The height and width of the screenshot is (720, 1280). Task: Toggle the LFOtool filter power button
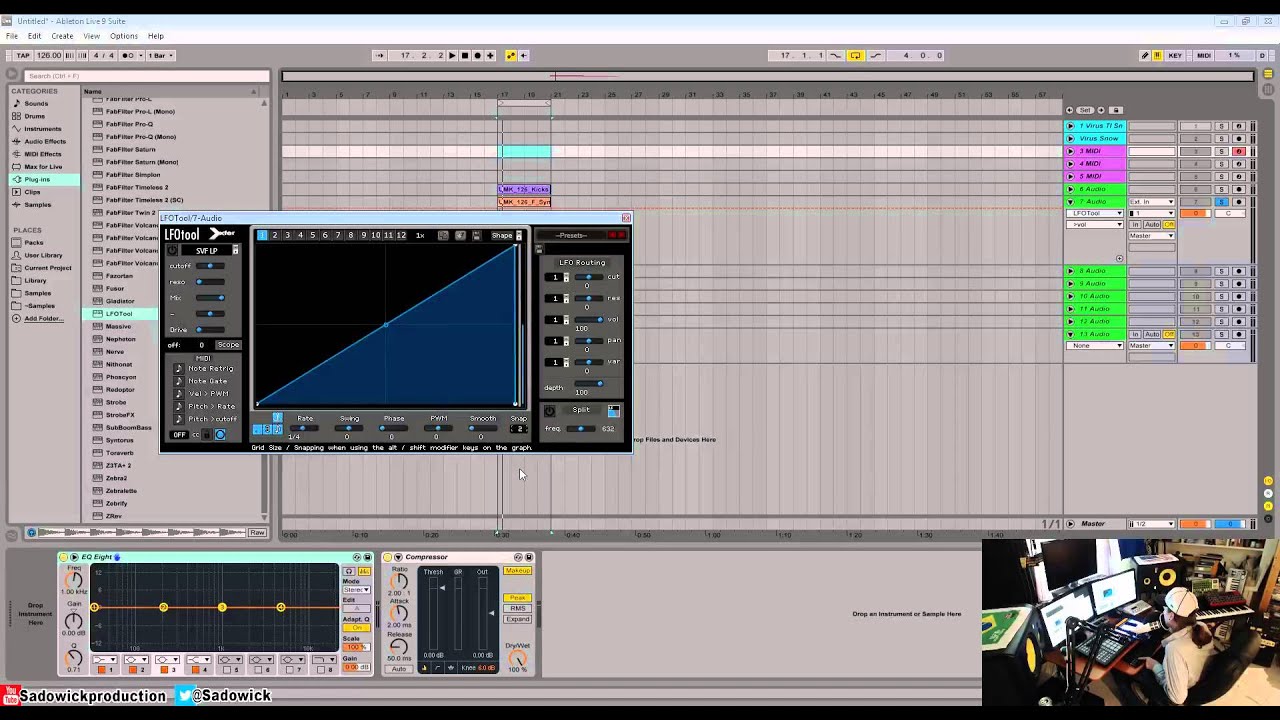[x=172, y=251]
